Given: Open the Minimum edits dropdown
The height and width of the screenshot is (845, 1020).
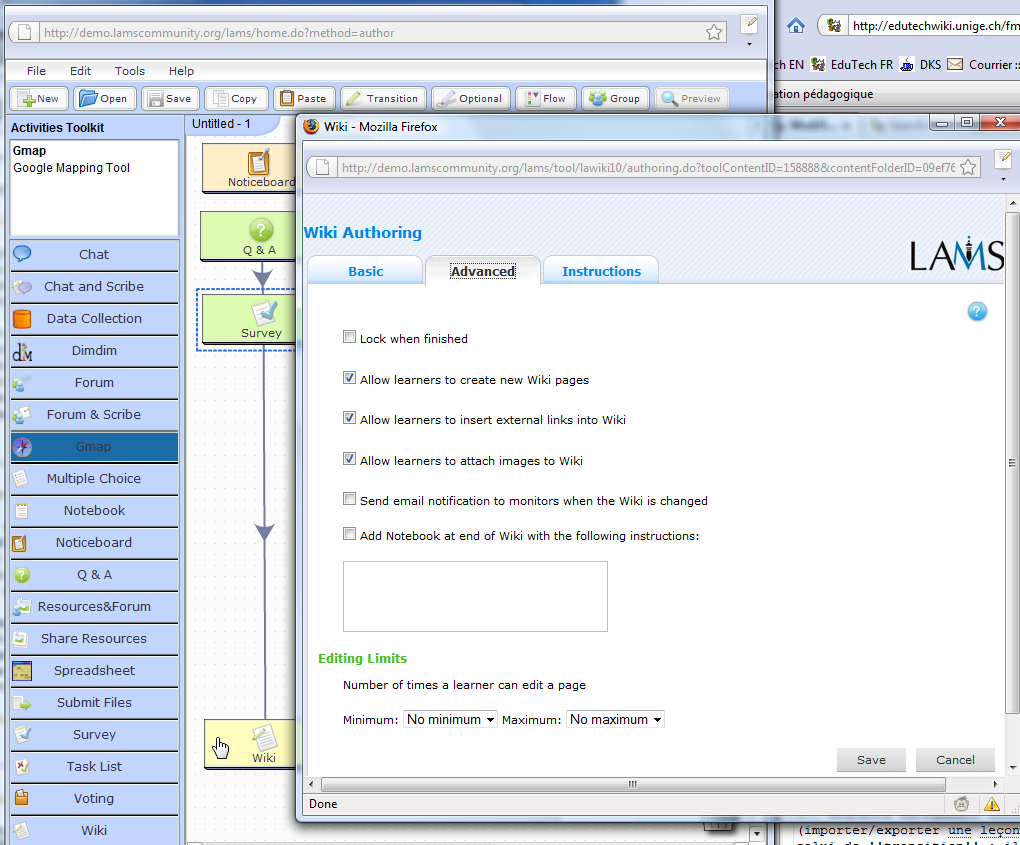Looking at the screenshot, I should [450, 719].
